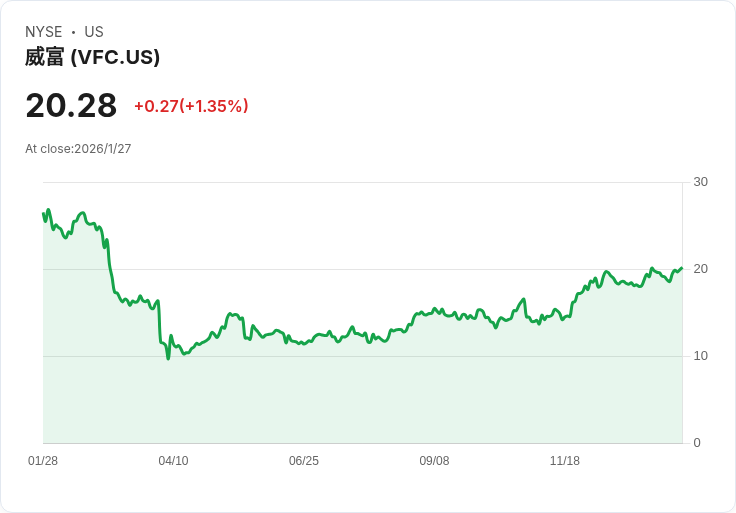Click the At close 2026/1/27 text

(x=78, y=149)
